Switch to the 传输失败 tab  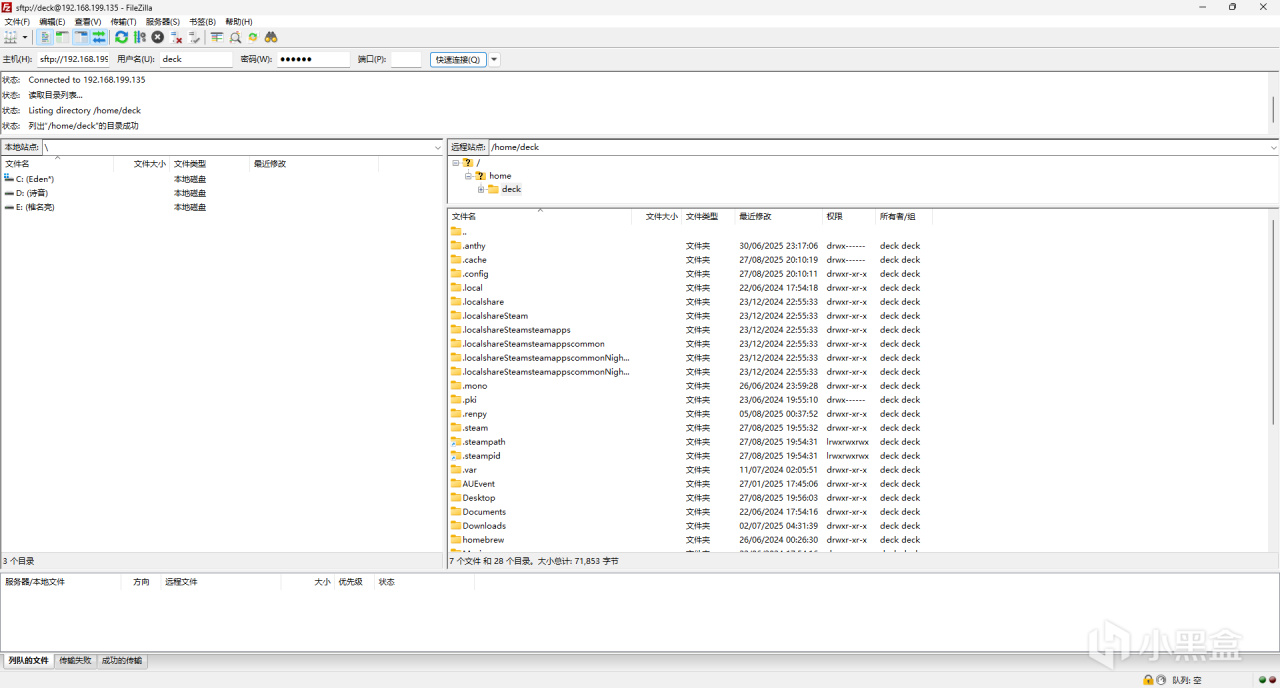(75, 661)
